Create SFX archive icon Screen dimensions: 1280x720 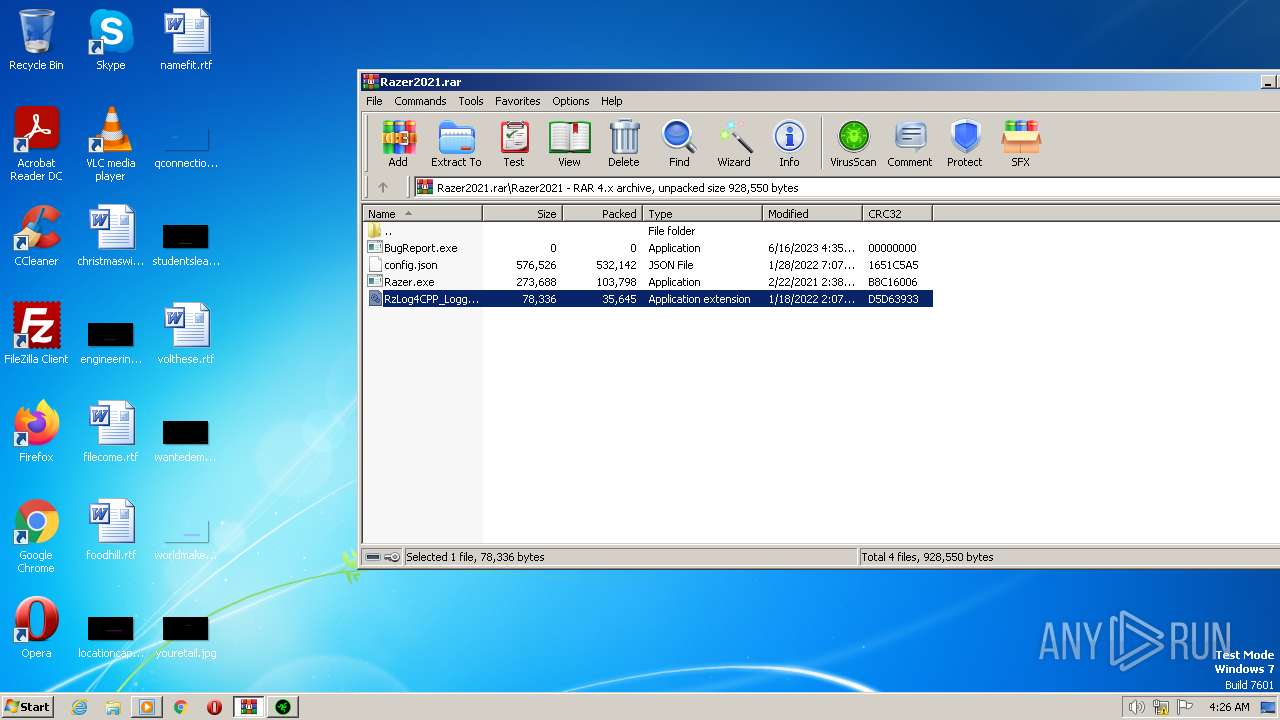click(1020, 144)
